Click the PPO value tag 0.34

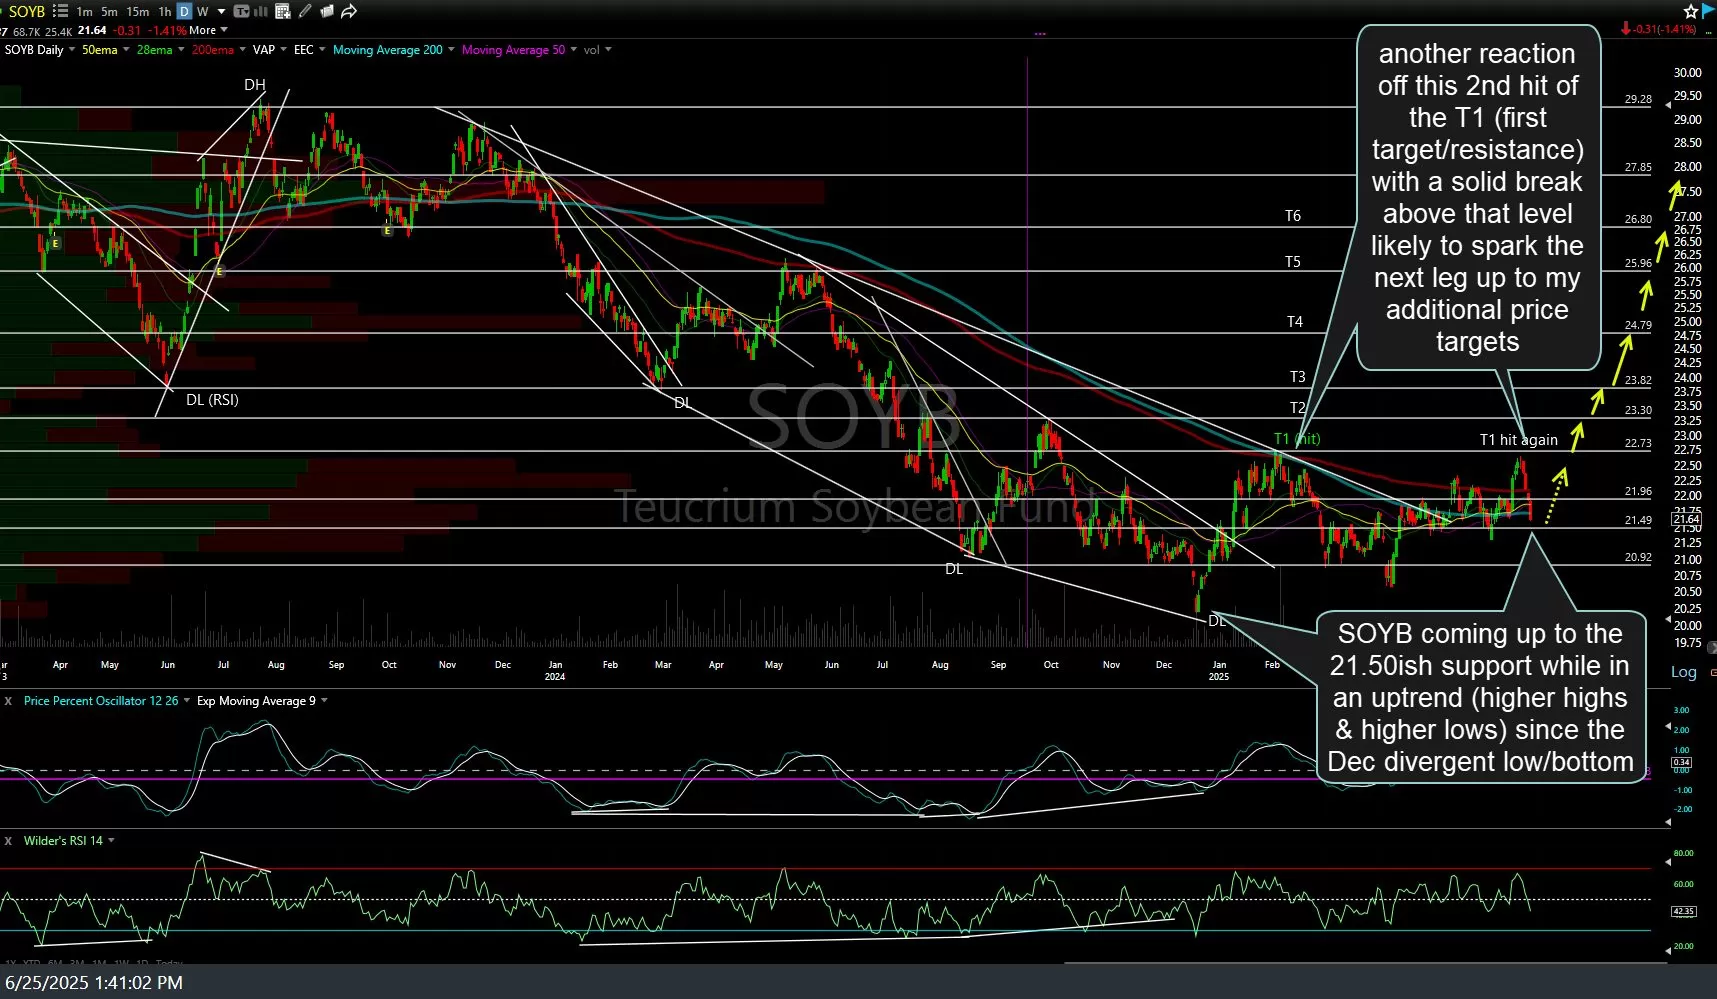[x=1681, y=762]
